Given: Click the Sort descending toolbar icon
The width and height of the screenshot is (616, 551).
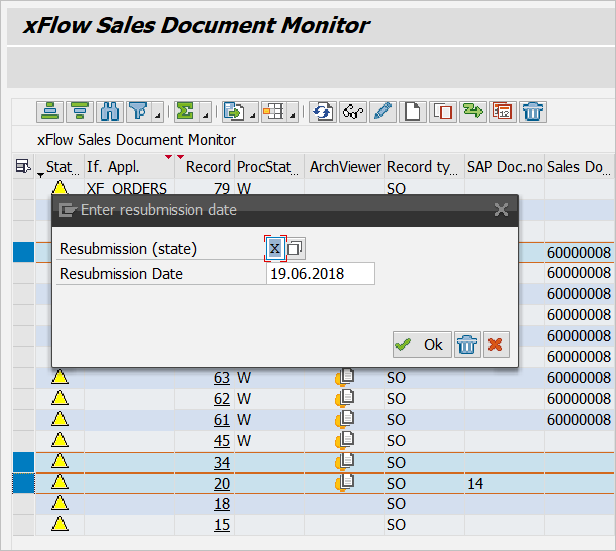Looking at the screenshot, I should (80, 112).
